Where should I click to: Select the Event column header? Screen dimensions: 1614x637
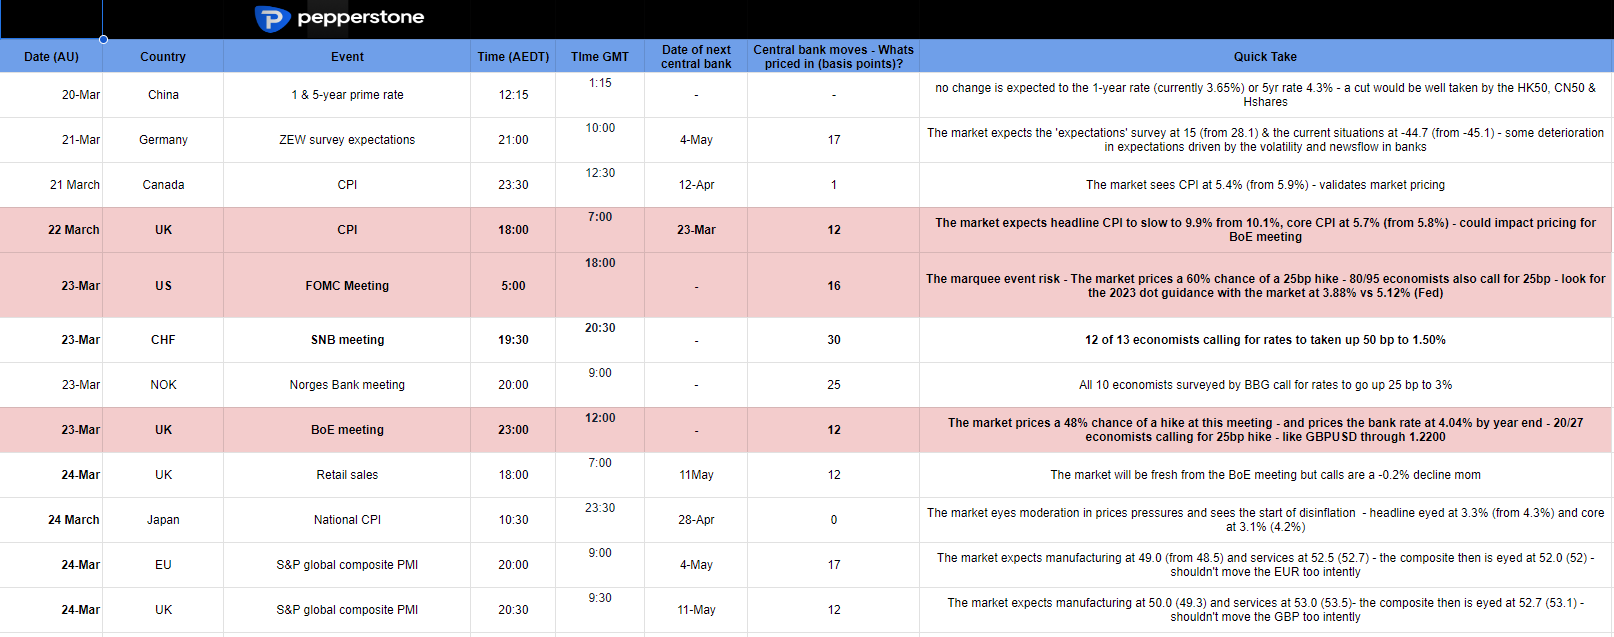coord(347,57)
